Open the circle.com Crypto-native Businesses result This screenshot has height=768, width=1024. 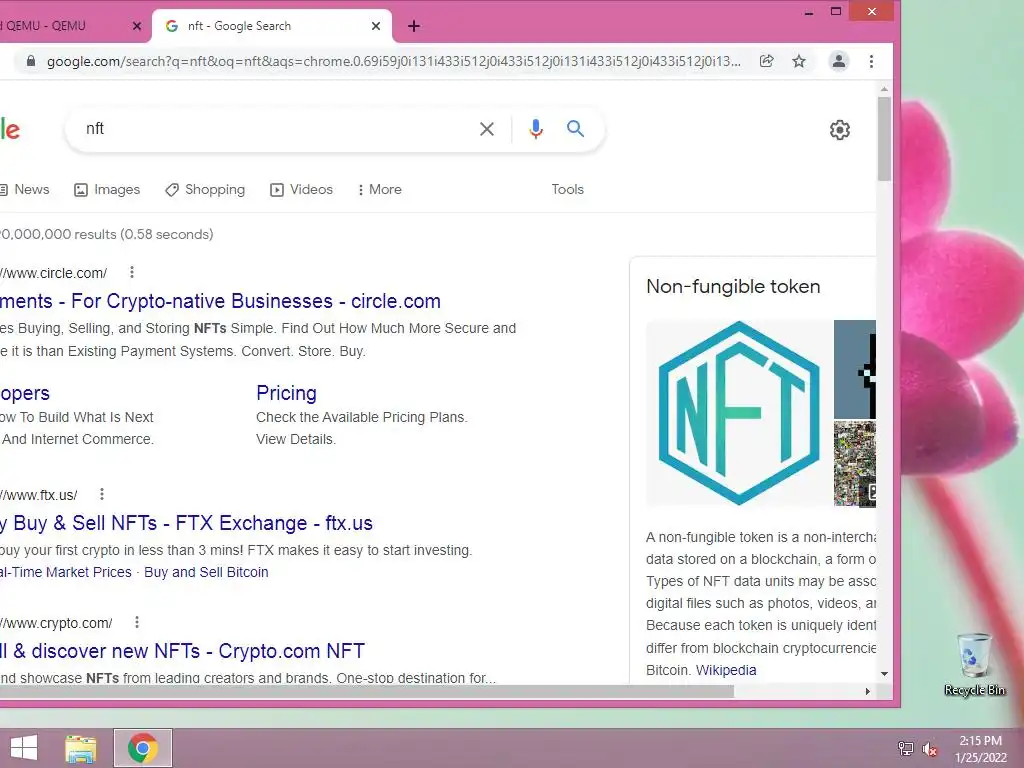pos(220,301)
